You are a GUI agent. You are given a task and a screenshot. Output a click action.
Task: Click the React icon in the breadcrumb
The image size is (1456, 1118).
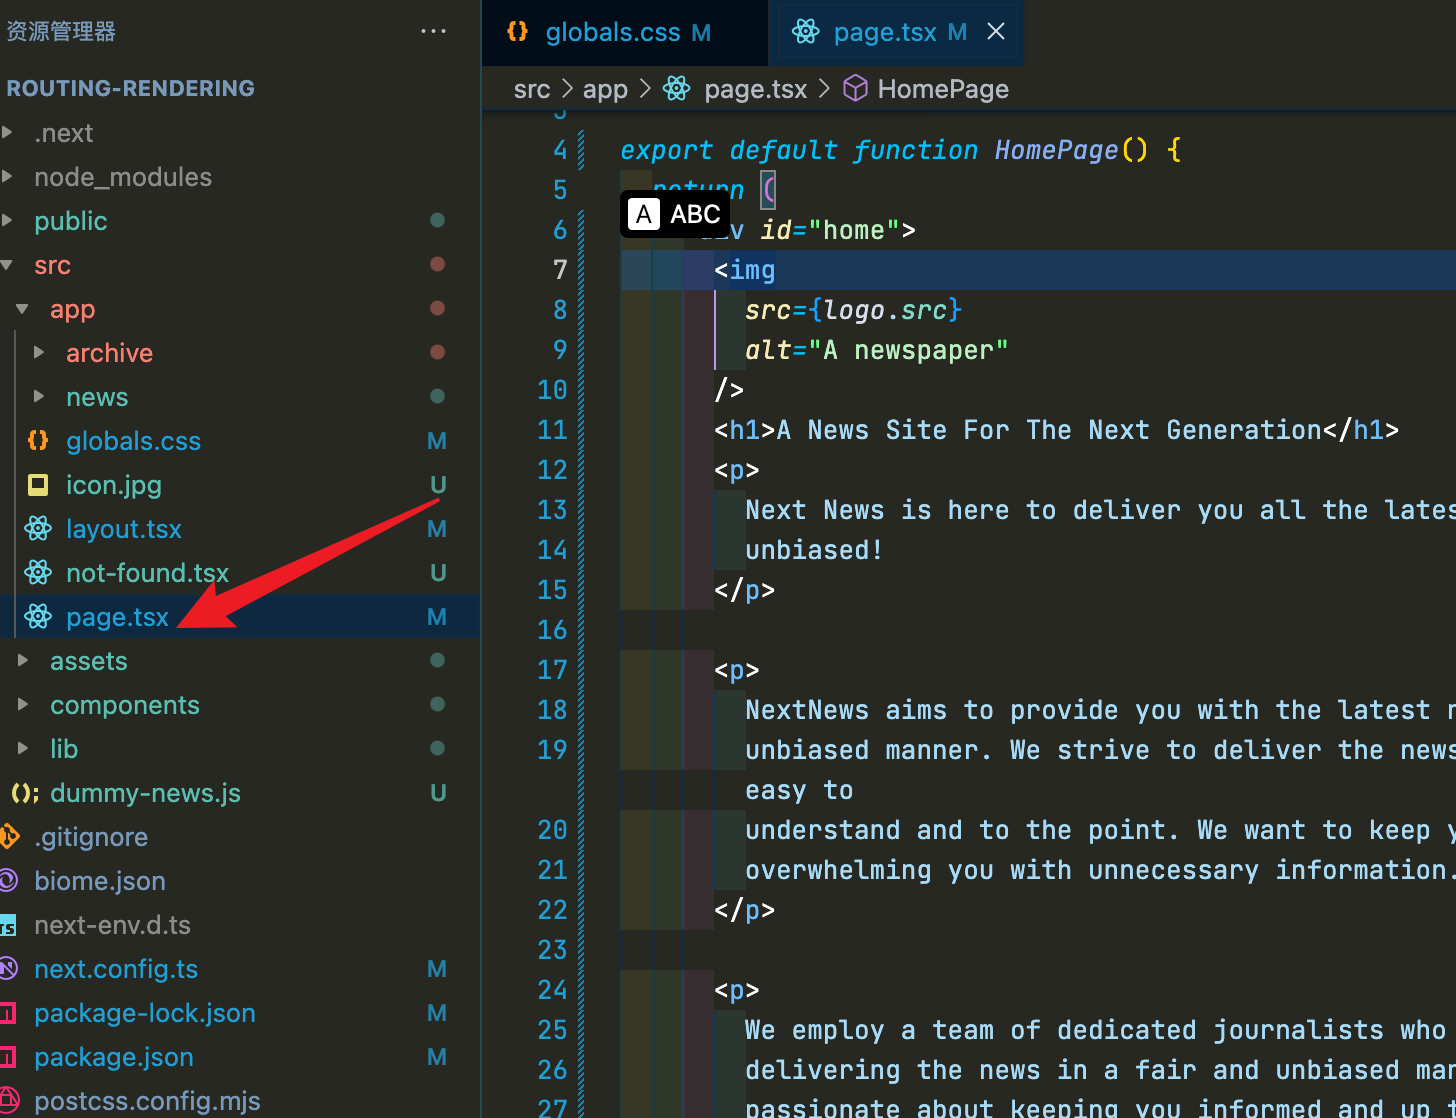click(x=677, y=89)
